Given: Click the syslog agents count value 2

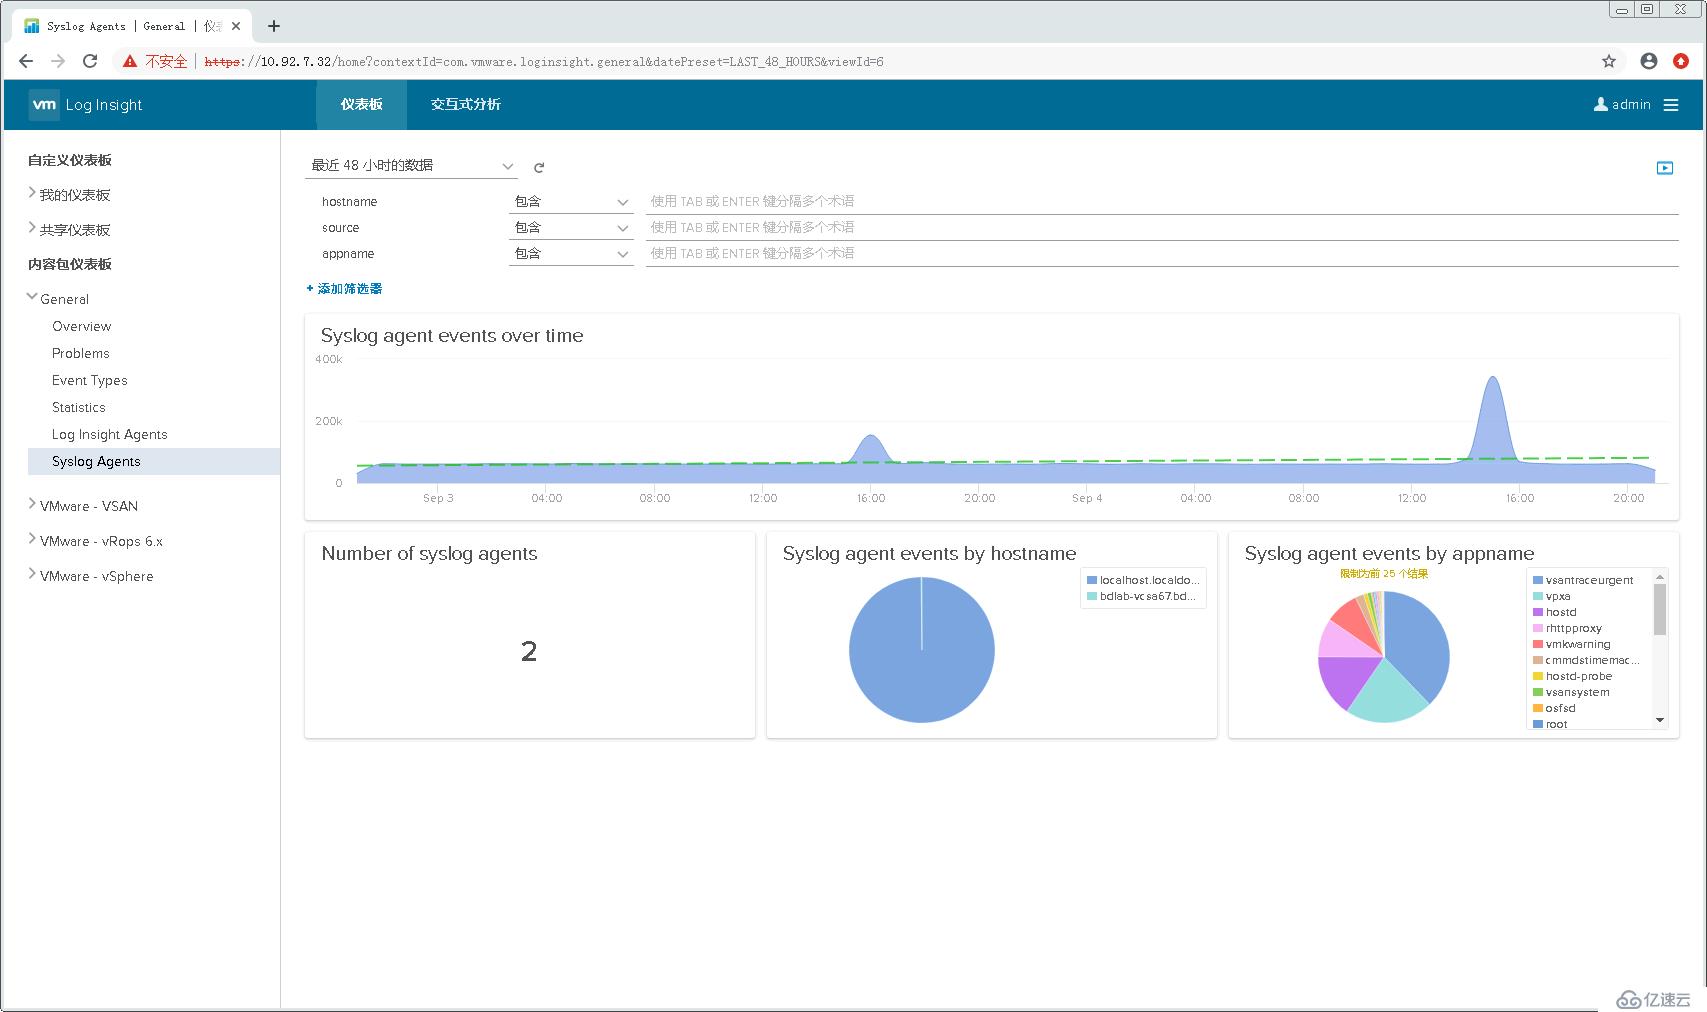Looking at the screenshot, I should click(x=529, y=651).
